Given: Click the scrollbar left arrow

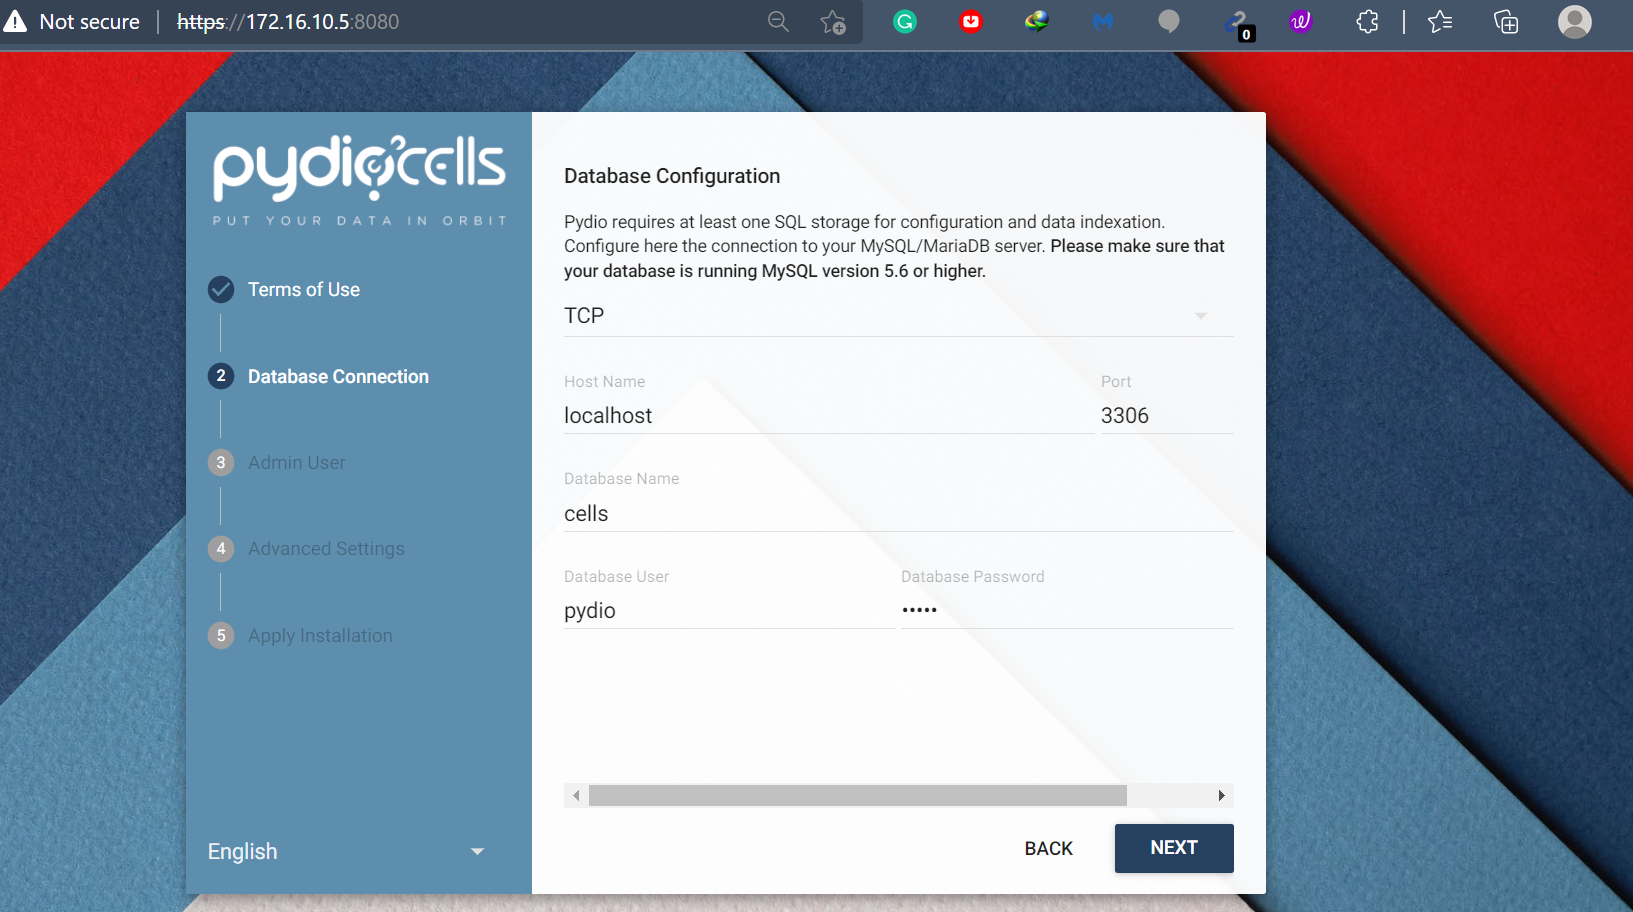Looking at the screenshot, I should click(576, 796).
